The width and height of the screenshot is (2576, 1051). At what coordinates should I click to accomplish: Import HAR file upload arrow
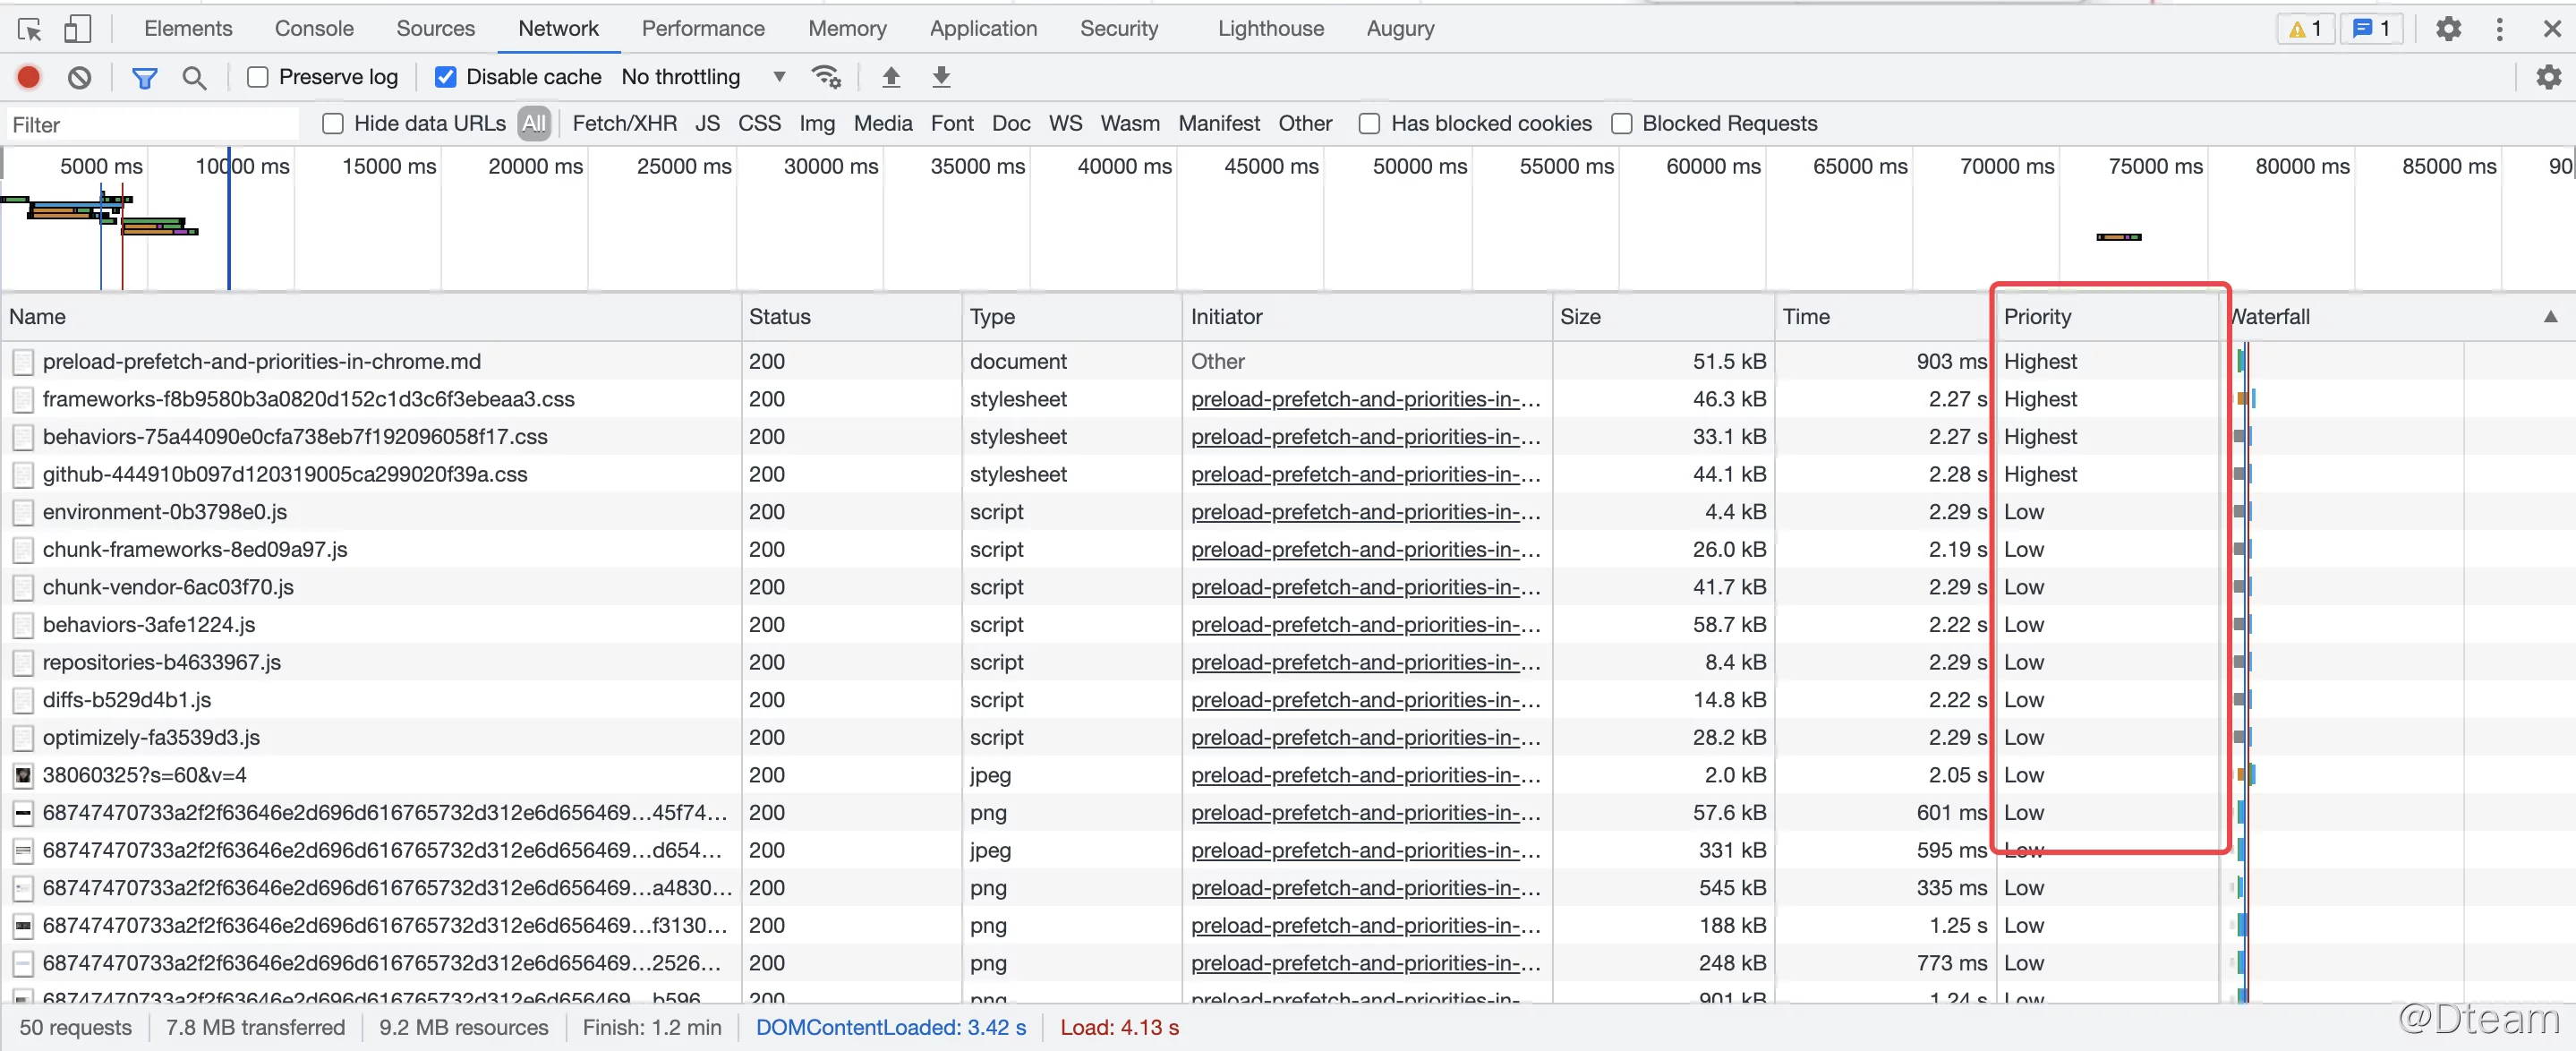point(891,77)
